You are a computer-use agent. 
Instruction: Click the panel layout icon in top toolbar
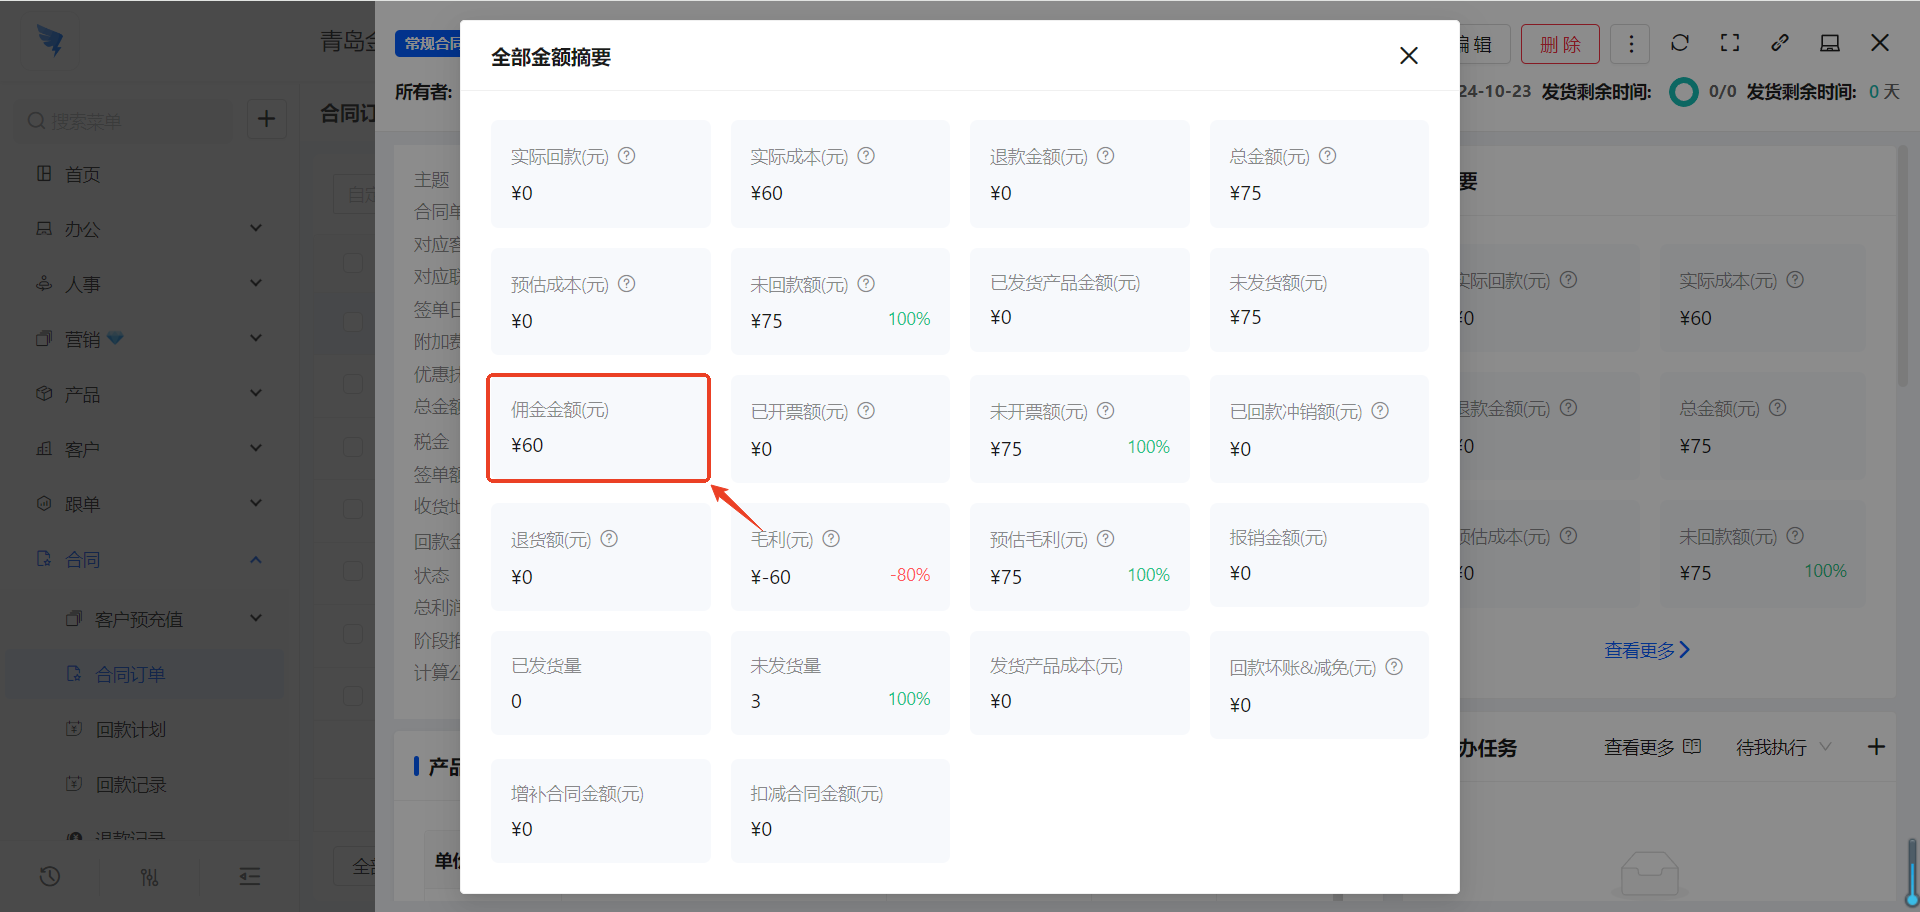[x=1830, y=43]
